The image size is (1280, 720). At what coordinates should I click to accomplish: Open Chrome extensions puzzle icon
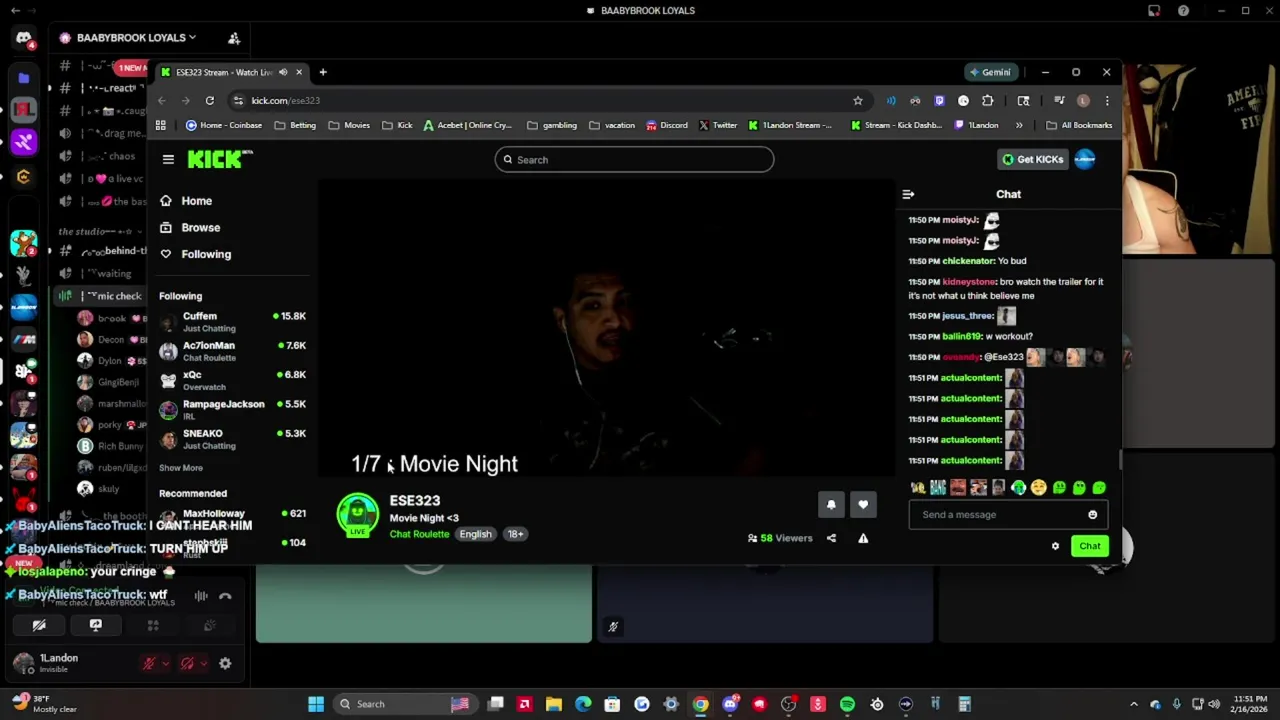tap(987, 100)
